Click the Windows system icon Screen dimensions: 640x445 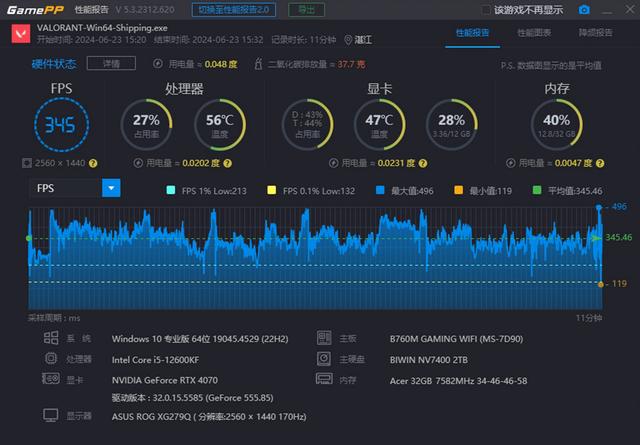51,338
